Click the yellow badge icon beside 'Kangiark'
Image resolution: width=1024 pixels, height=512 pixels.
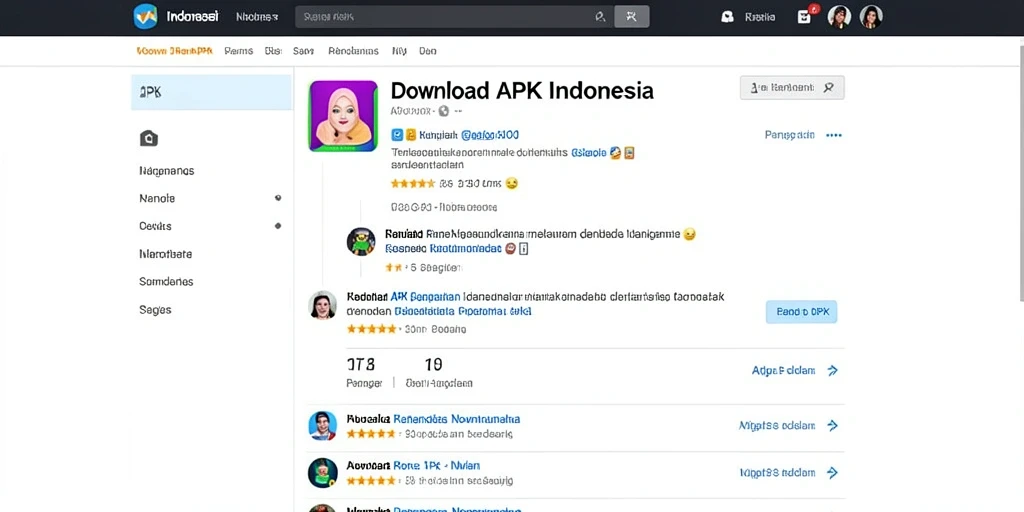[411, 135]
